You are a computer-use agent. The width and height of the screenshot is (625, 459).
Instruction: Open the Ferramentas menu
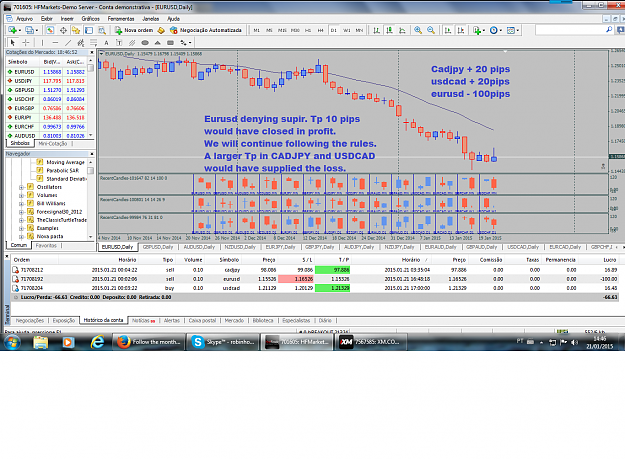[x=121, y=19]
